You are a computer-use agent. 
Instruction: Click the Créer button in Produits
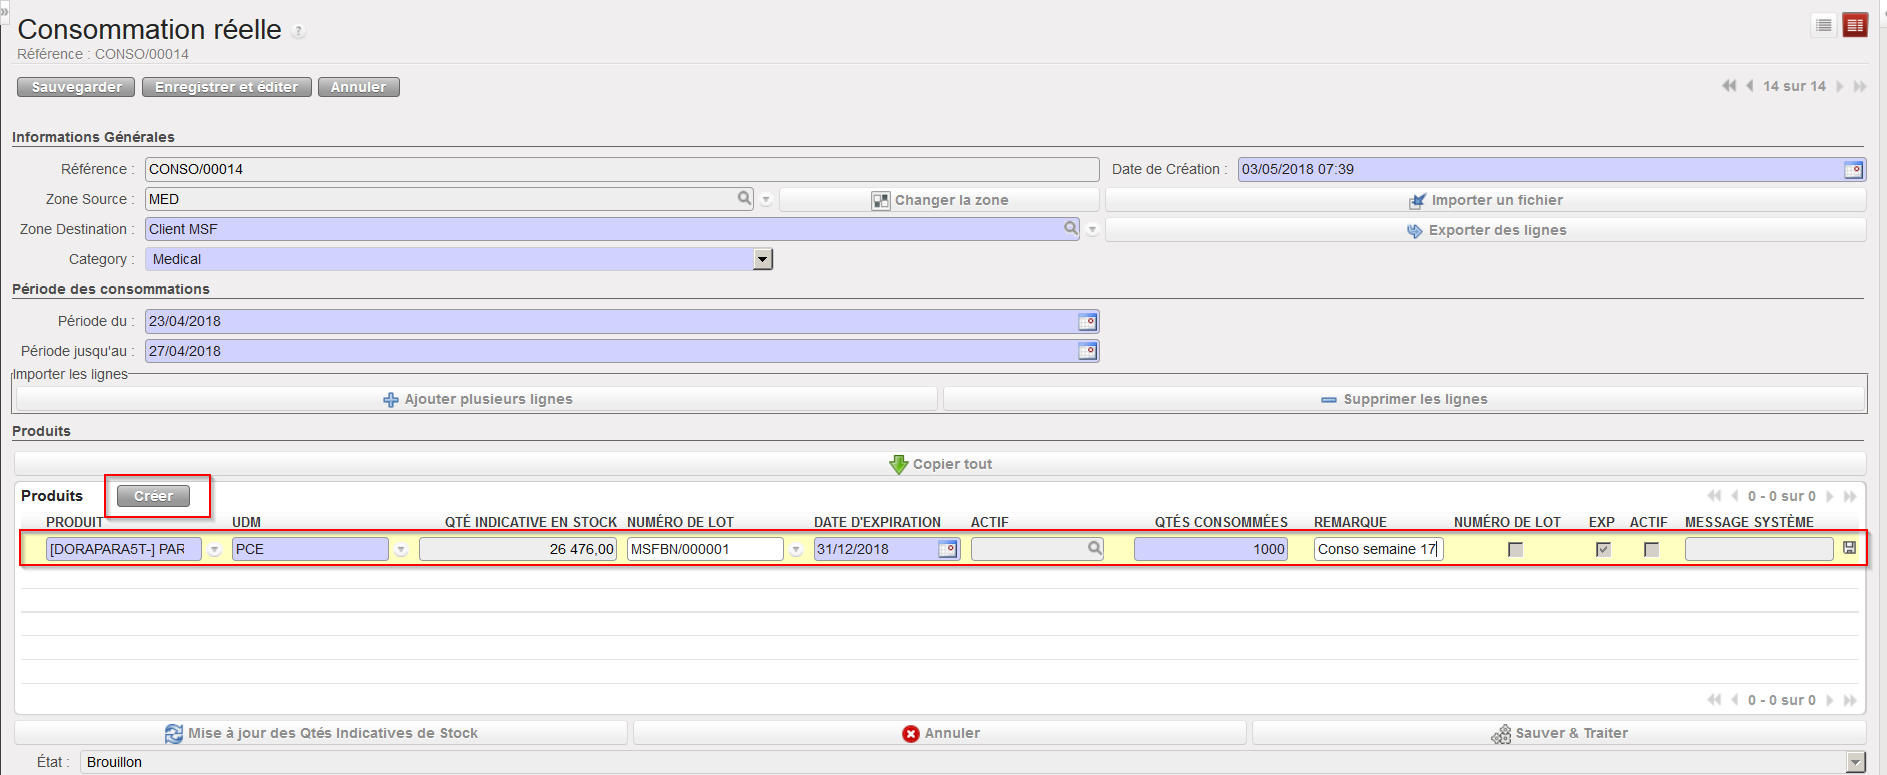tap(153, 496)
